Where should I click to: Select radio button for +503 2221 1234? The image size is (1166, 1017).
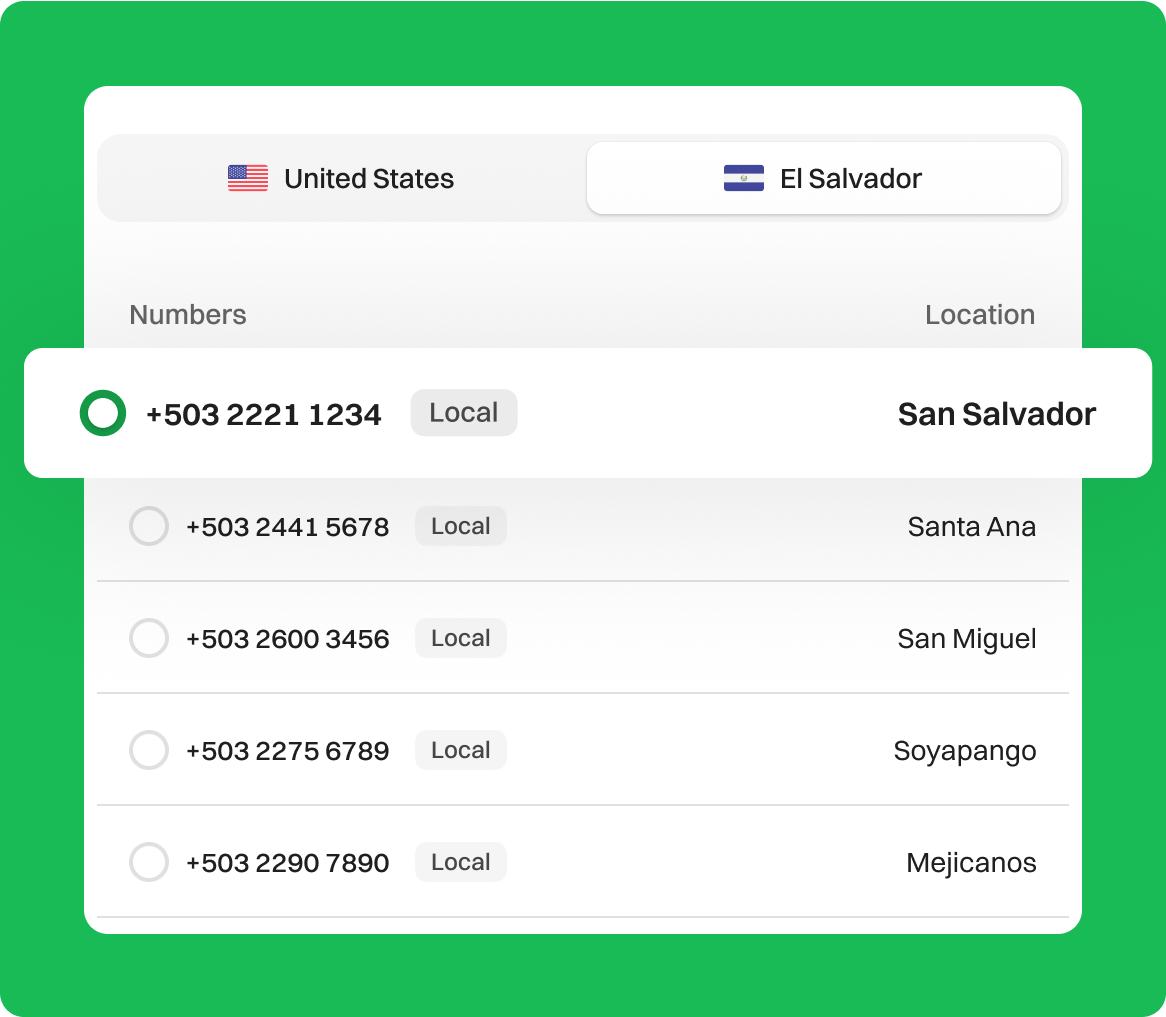tap(103, 413)
